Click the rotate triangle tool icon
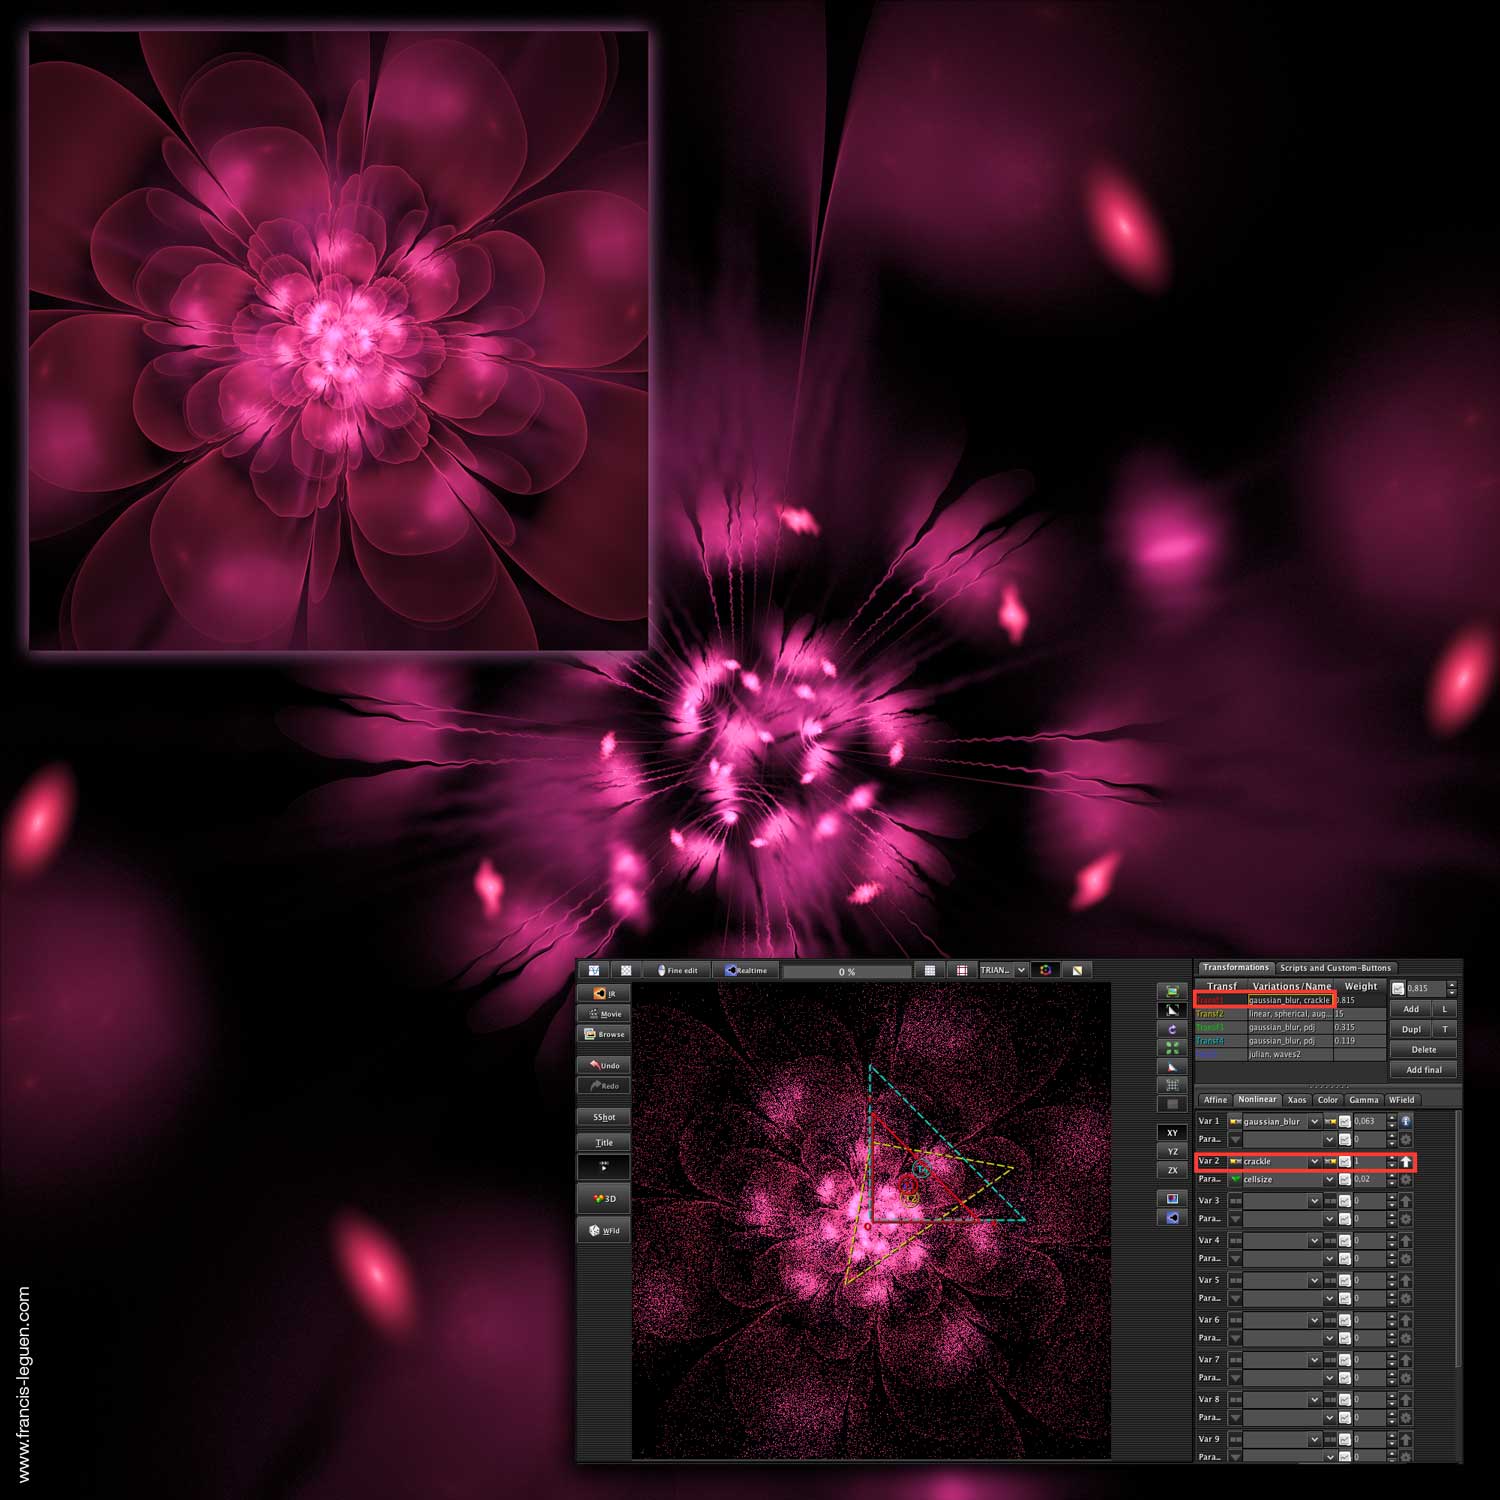 tap(1172, 1029)
